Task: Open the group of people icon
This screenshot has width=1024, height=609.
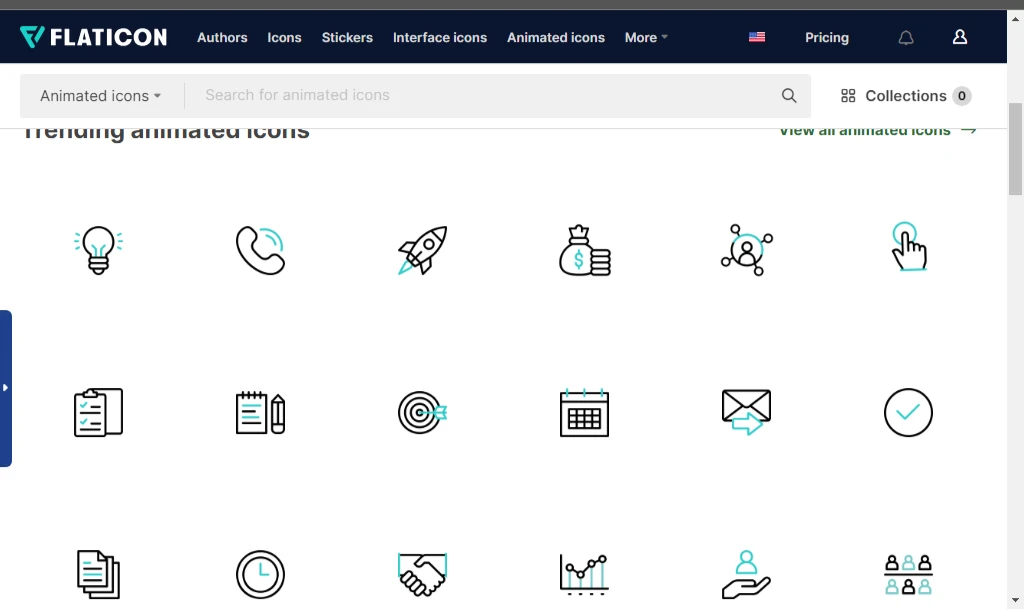Action: [908, 574]
